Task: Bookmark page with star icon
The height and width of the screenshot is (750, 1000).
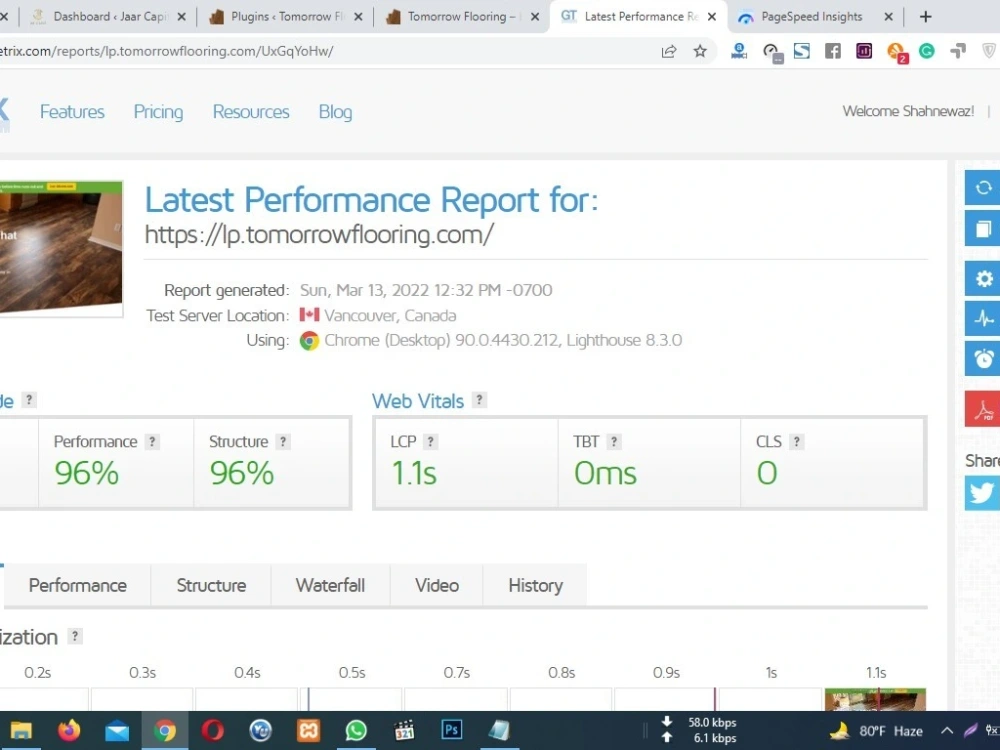Action: [x=700, y=51]
